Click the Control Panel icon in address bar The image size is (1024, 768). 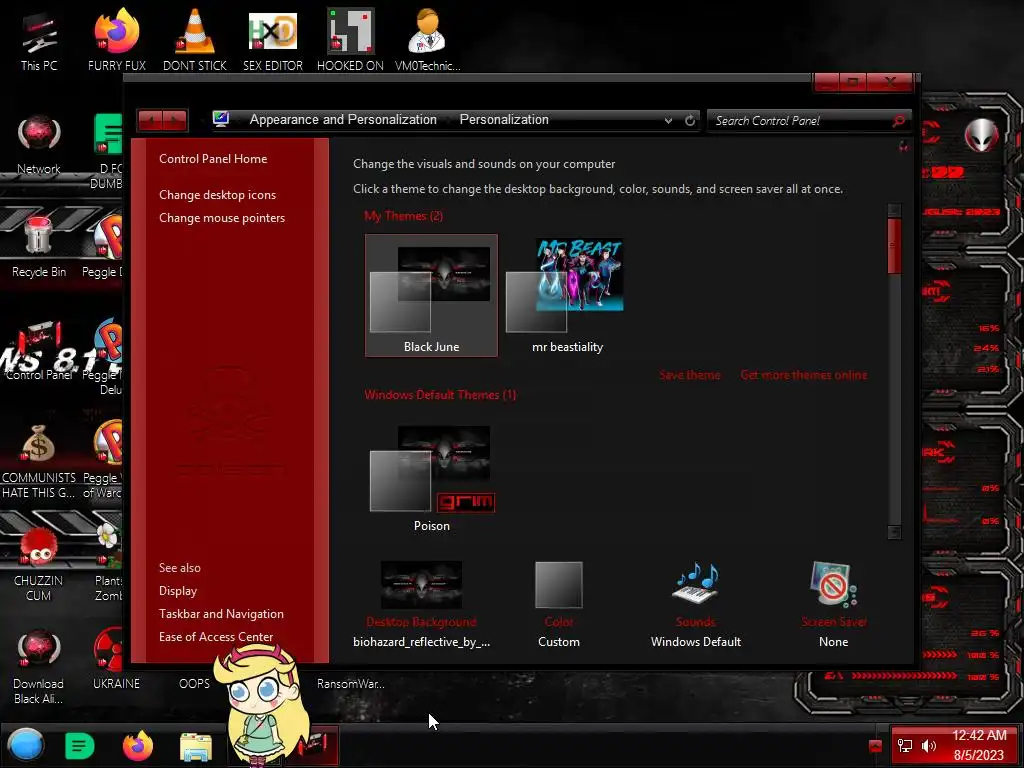(221, 119)
